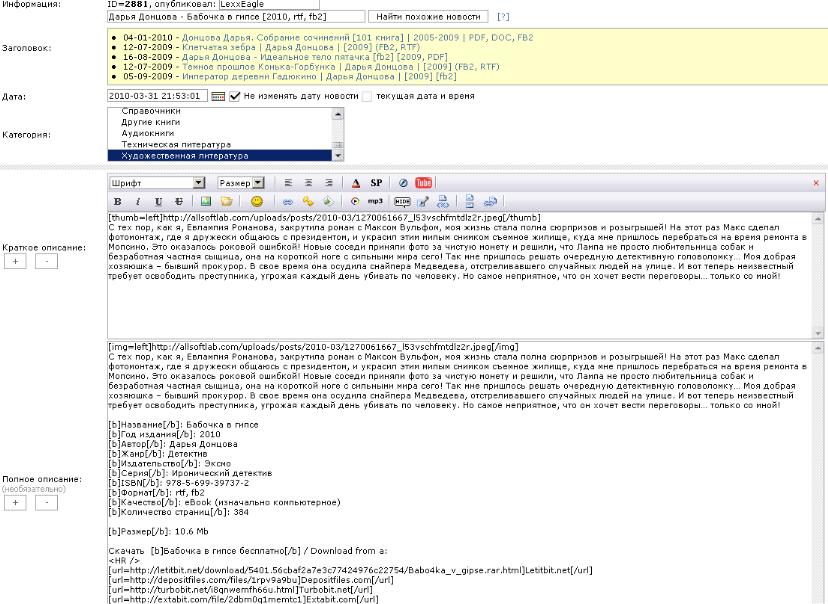
Task: Shrink full description field with minus
Action: click(46, 503)
